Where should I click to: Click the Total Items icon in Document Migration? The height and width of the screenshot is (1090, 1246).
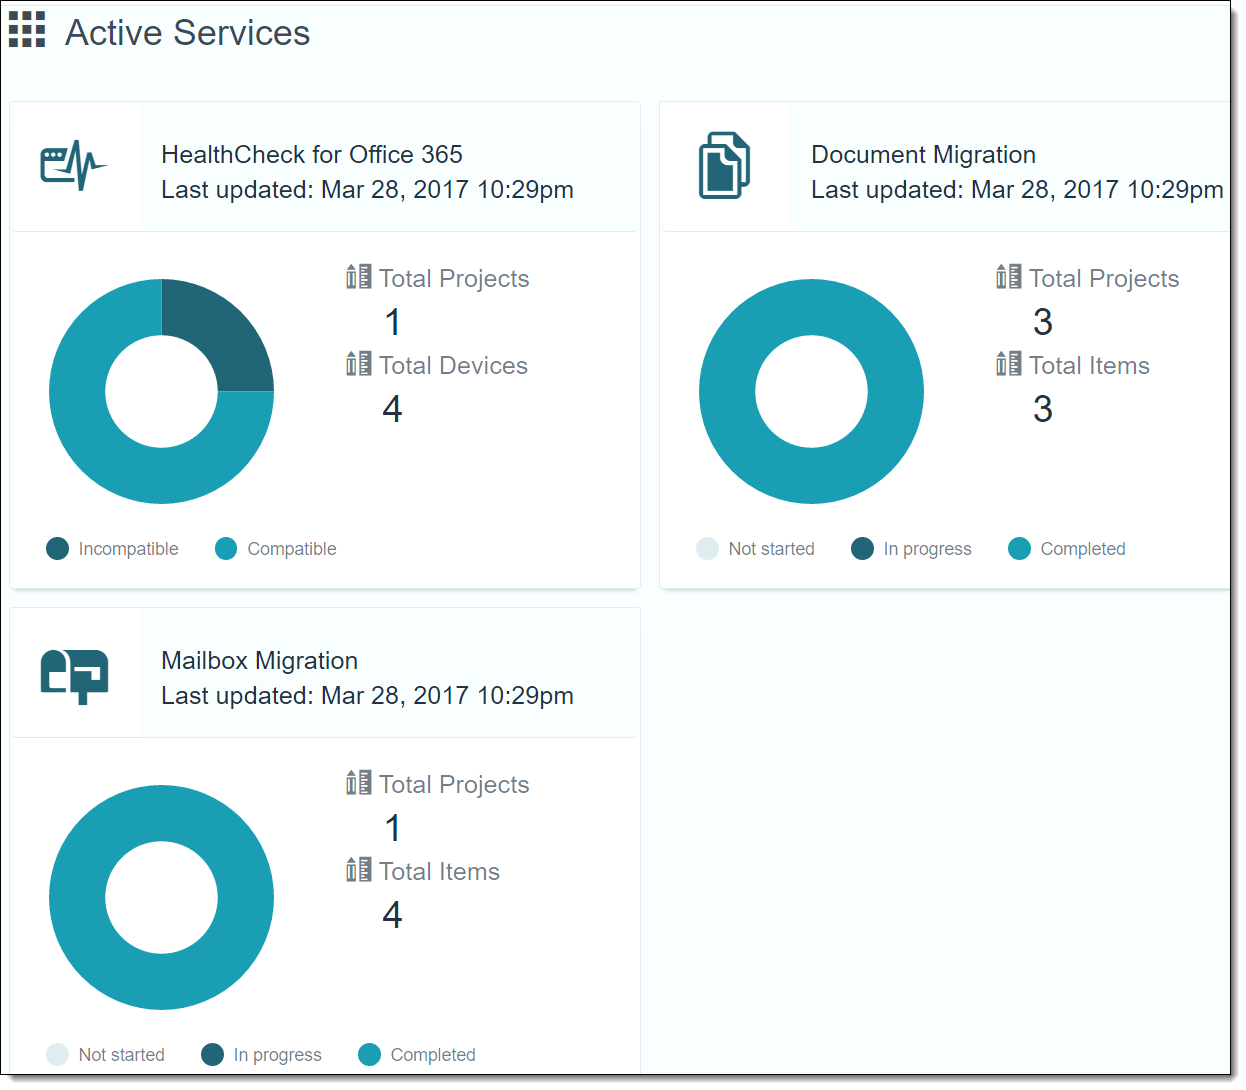point(1008,364)
